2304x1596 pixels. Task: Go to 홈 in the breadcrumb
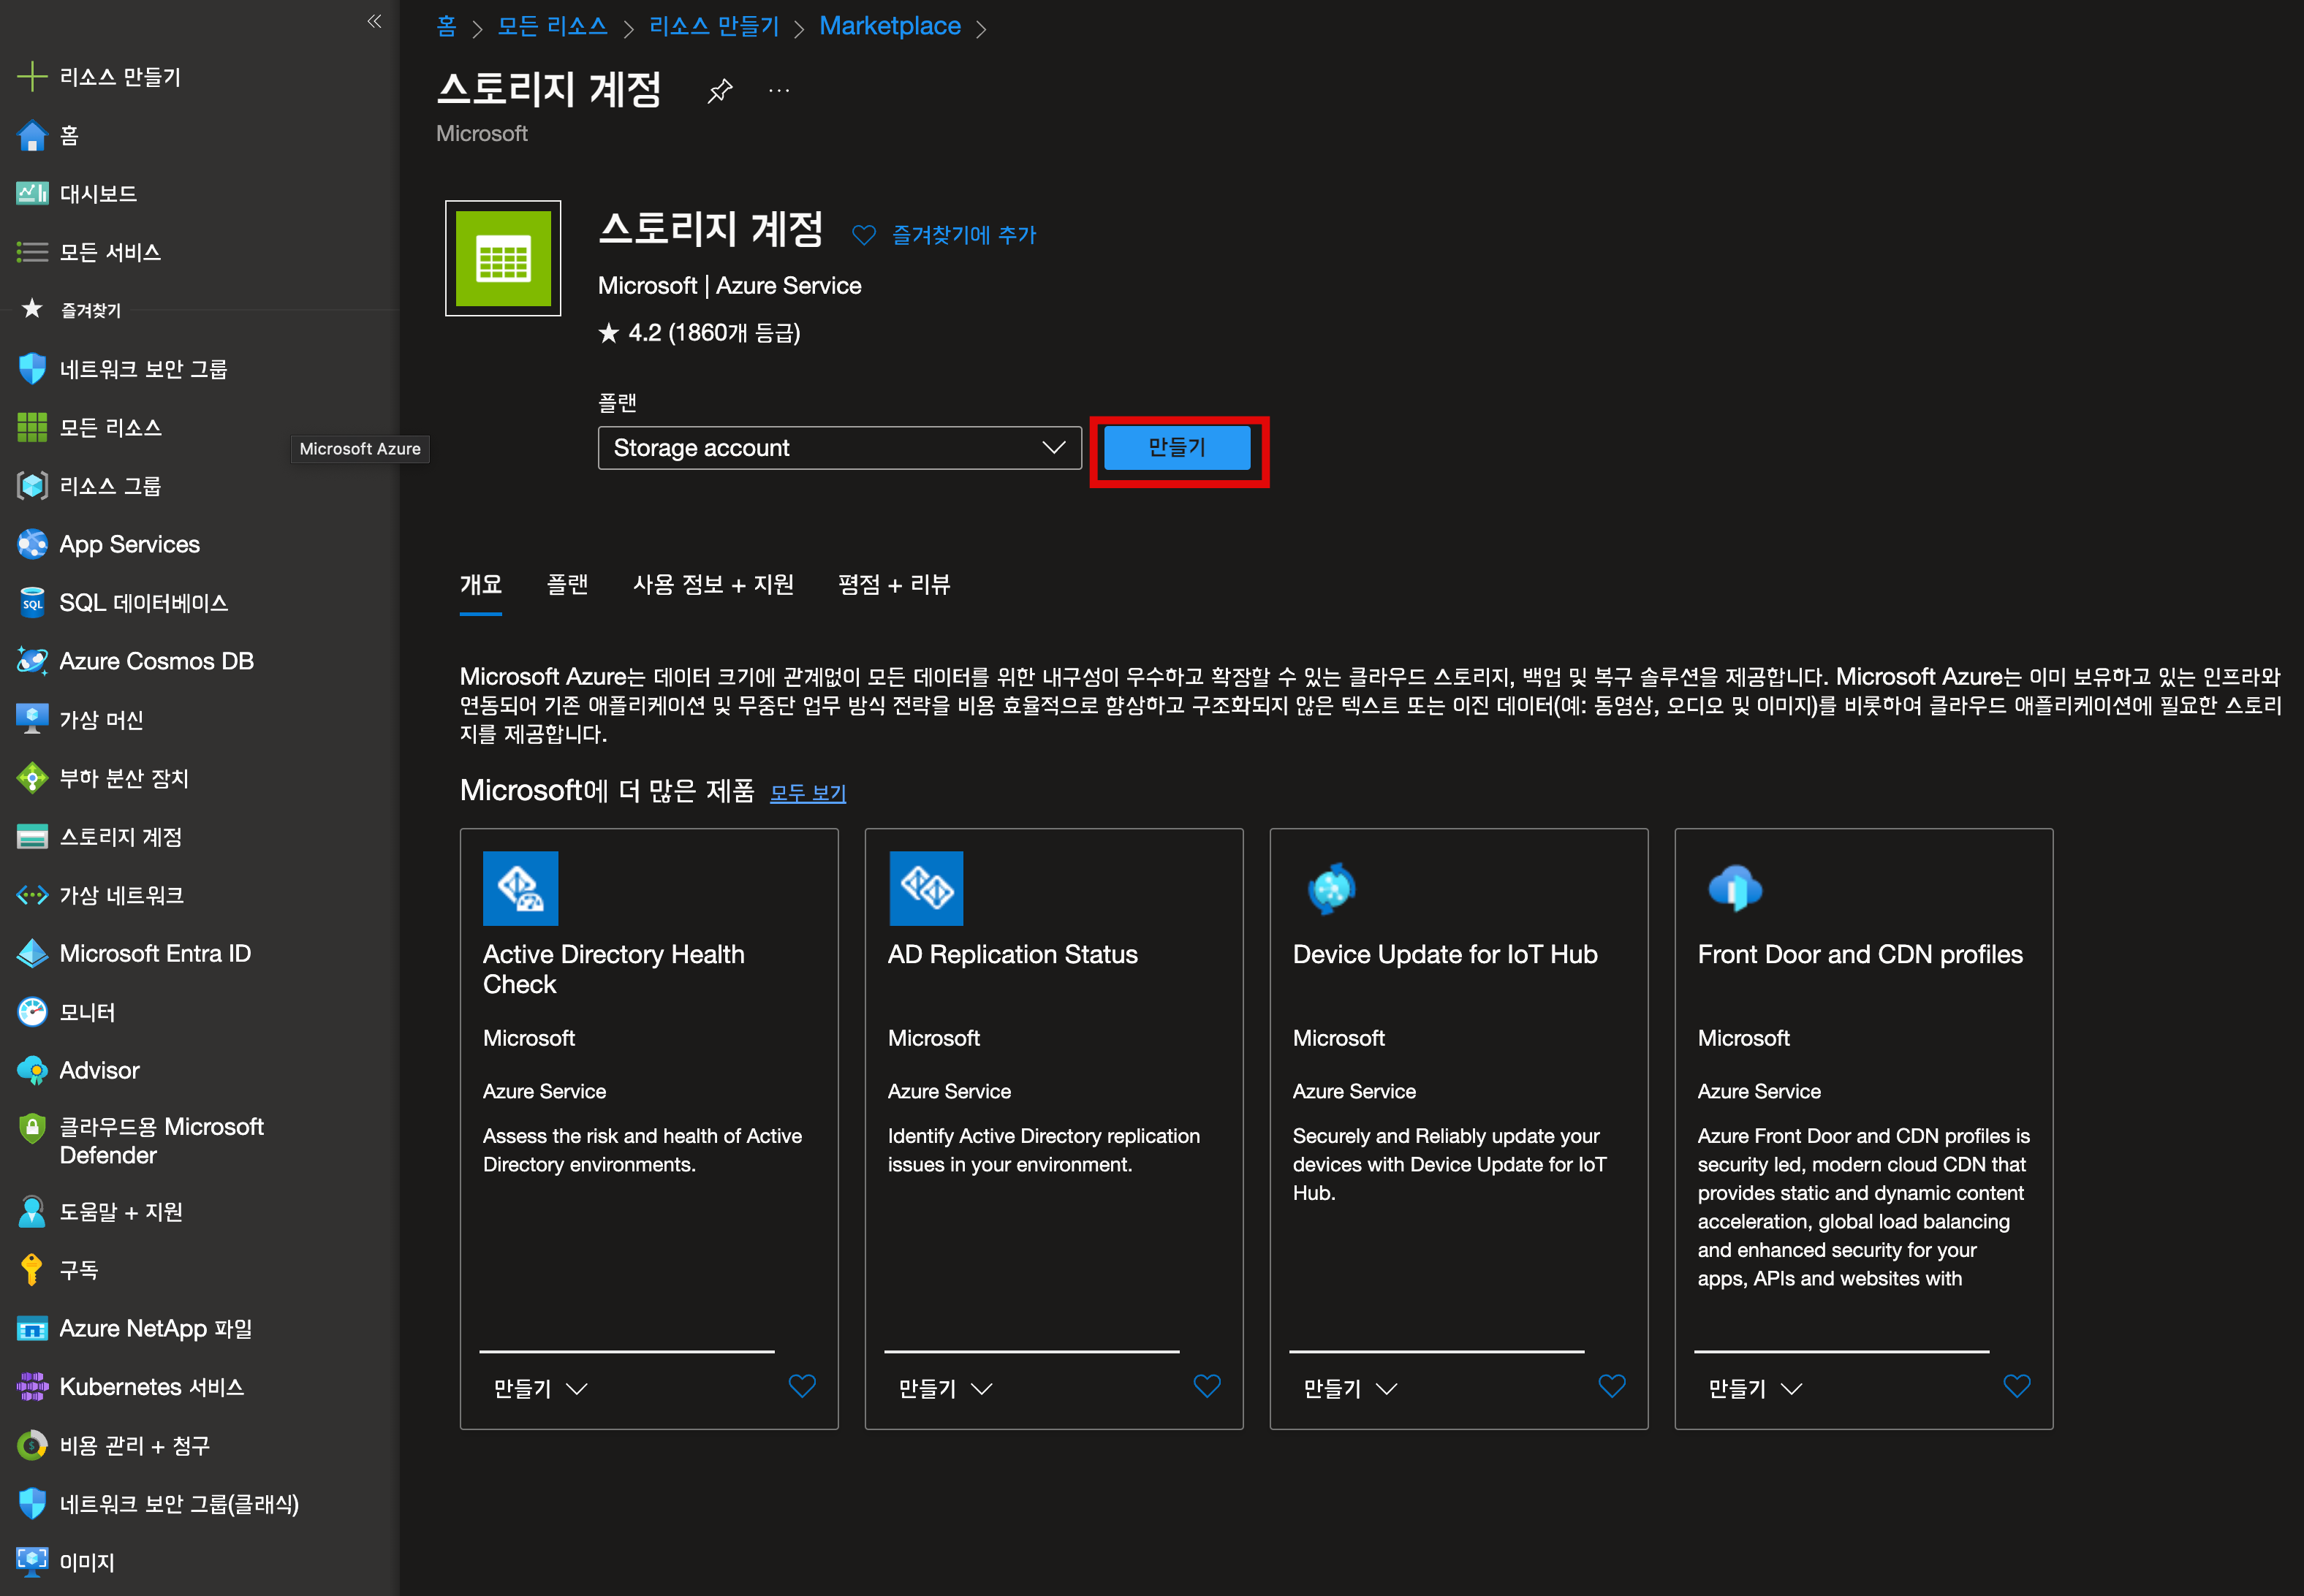(x=446, y=26)
